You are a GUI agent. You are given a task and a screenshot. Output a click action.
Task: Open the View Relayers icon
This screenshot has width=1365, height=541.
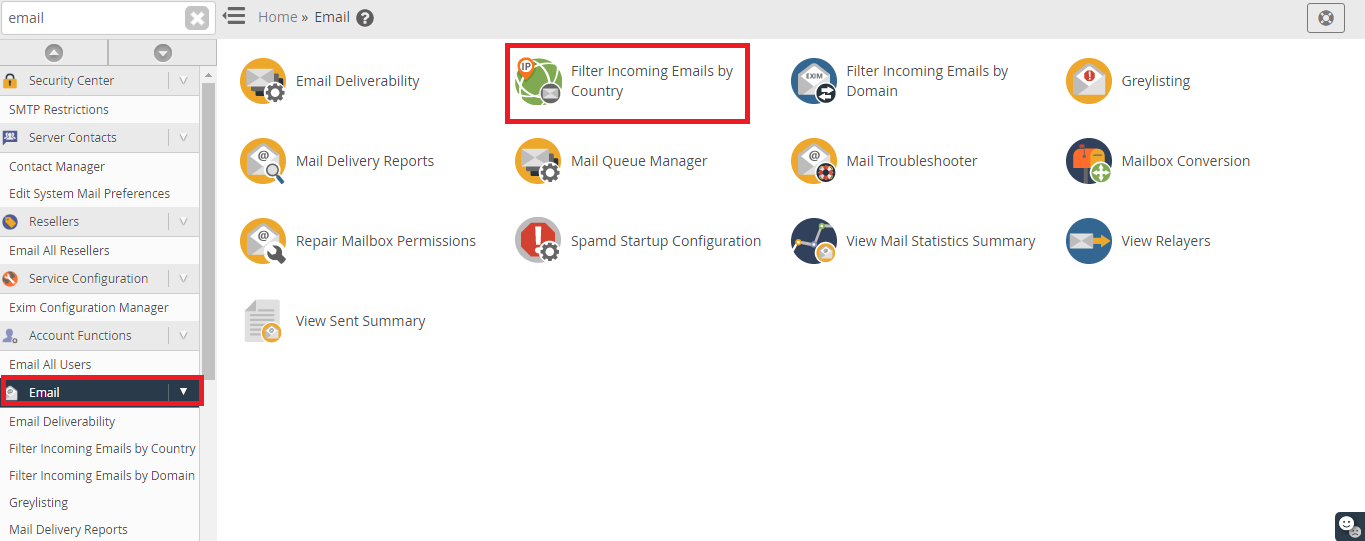click(x=1089, y=241)
